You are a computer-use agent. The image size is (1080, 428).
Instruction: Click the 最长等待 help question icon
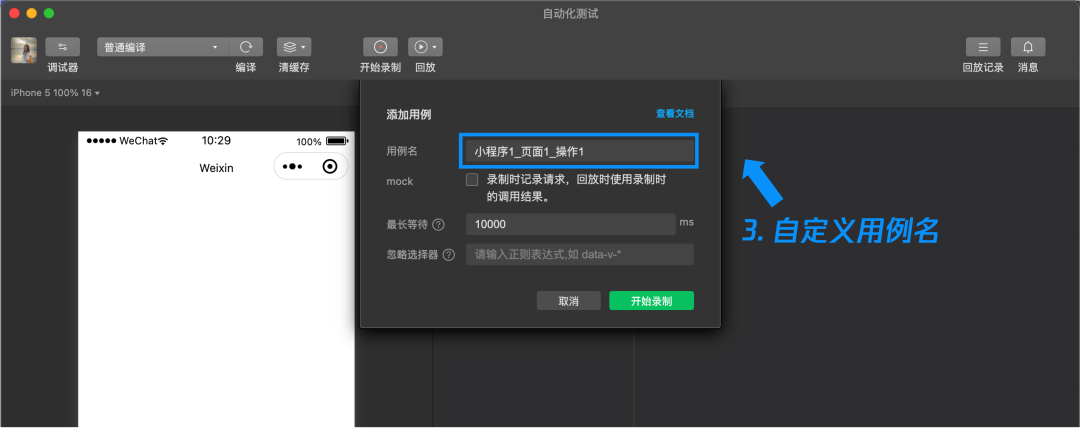[x=438, y=225]
